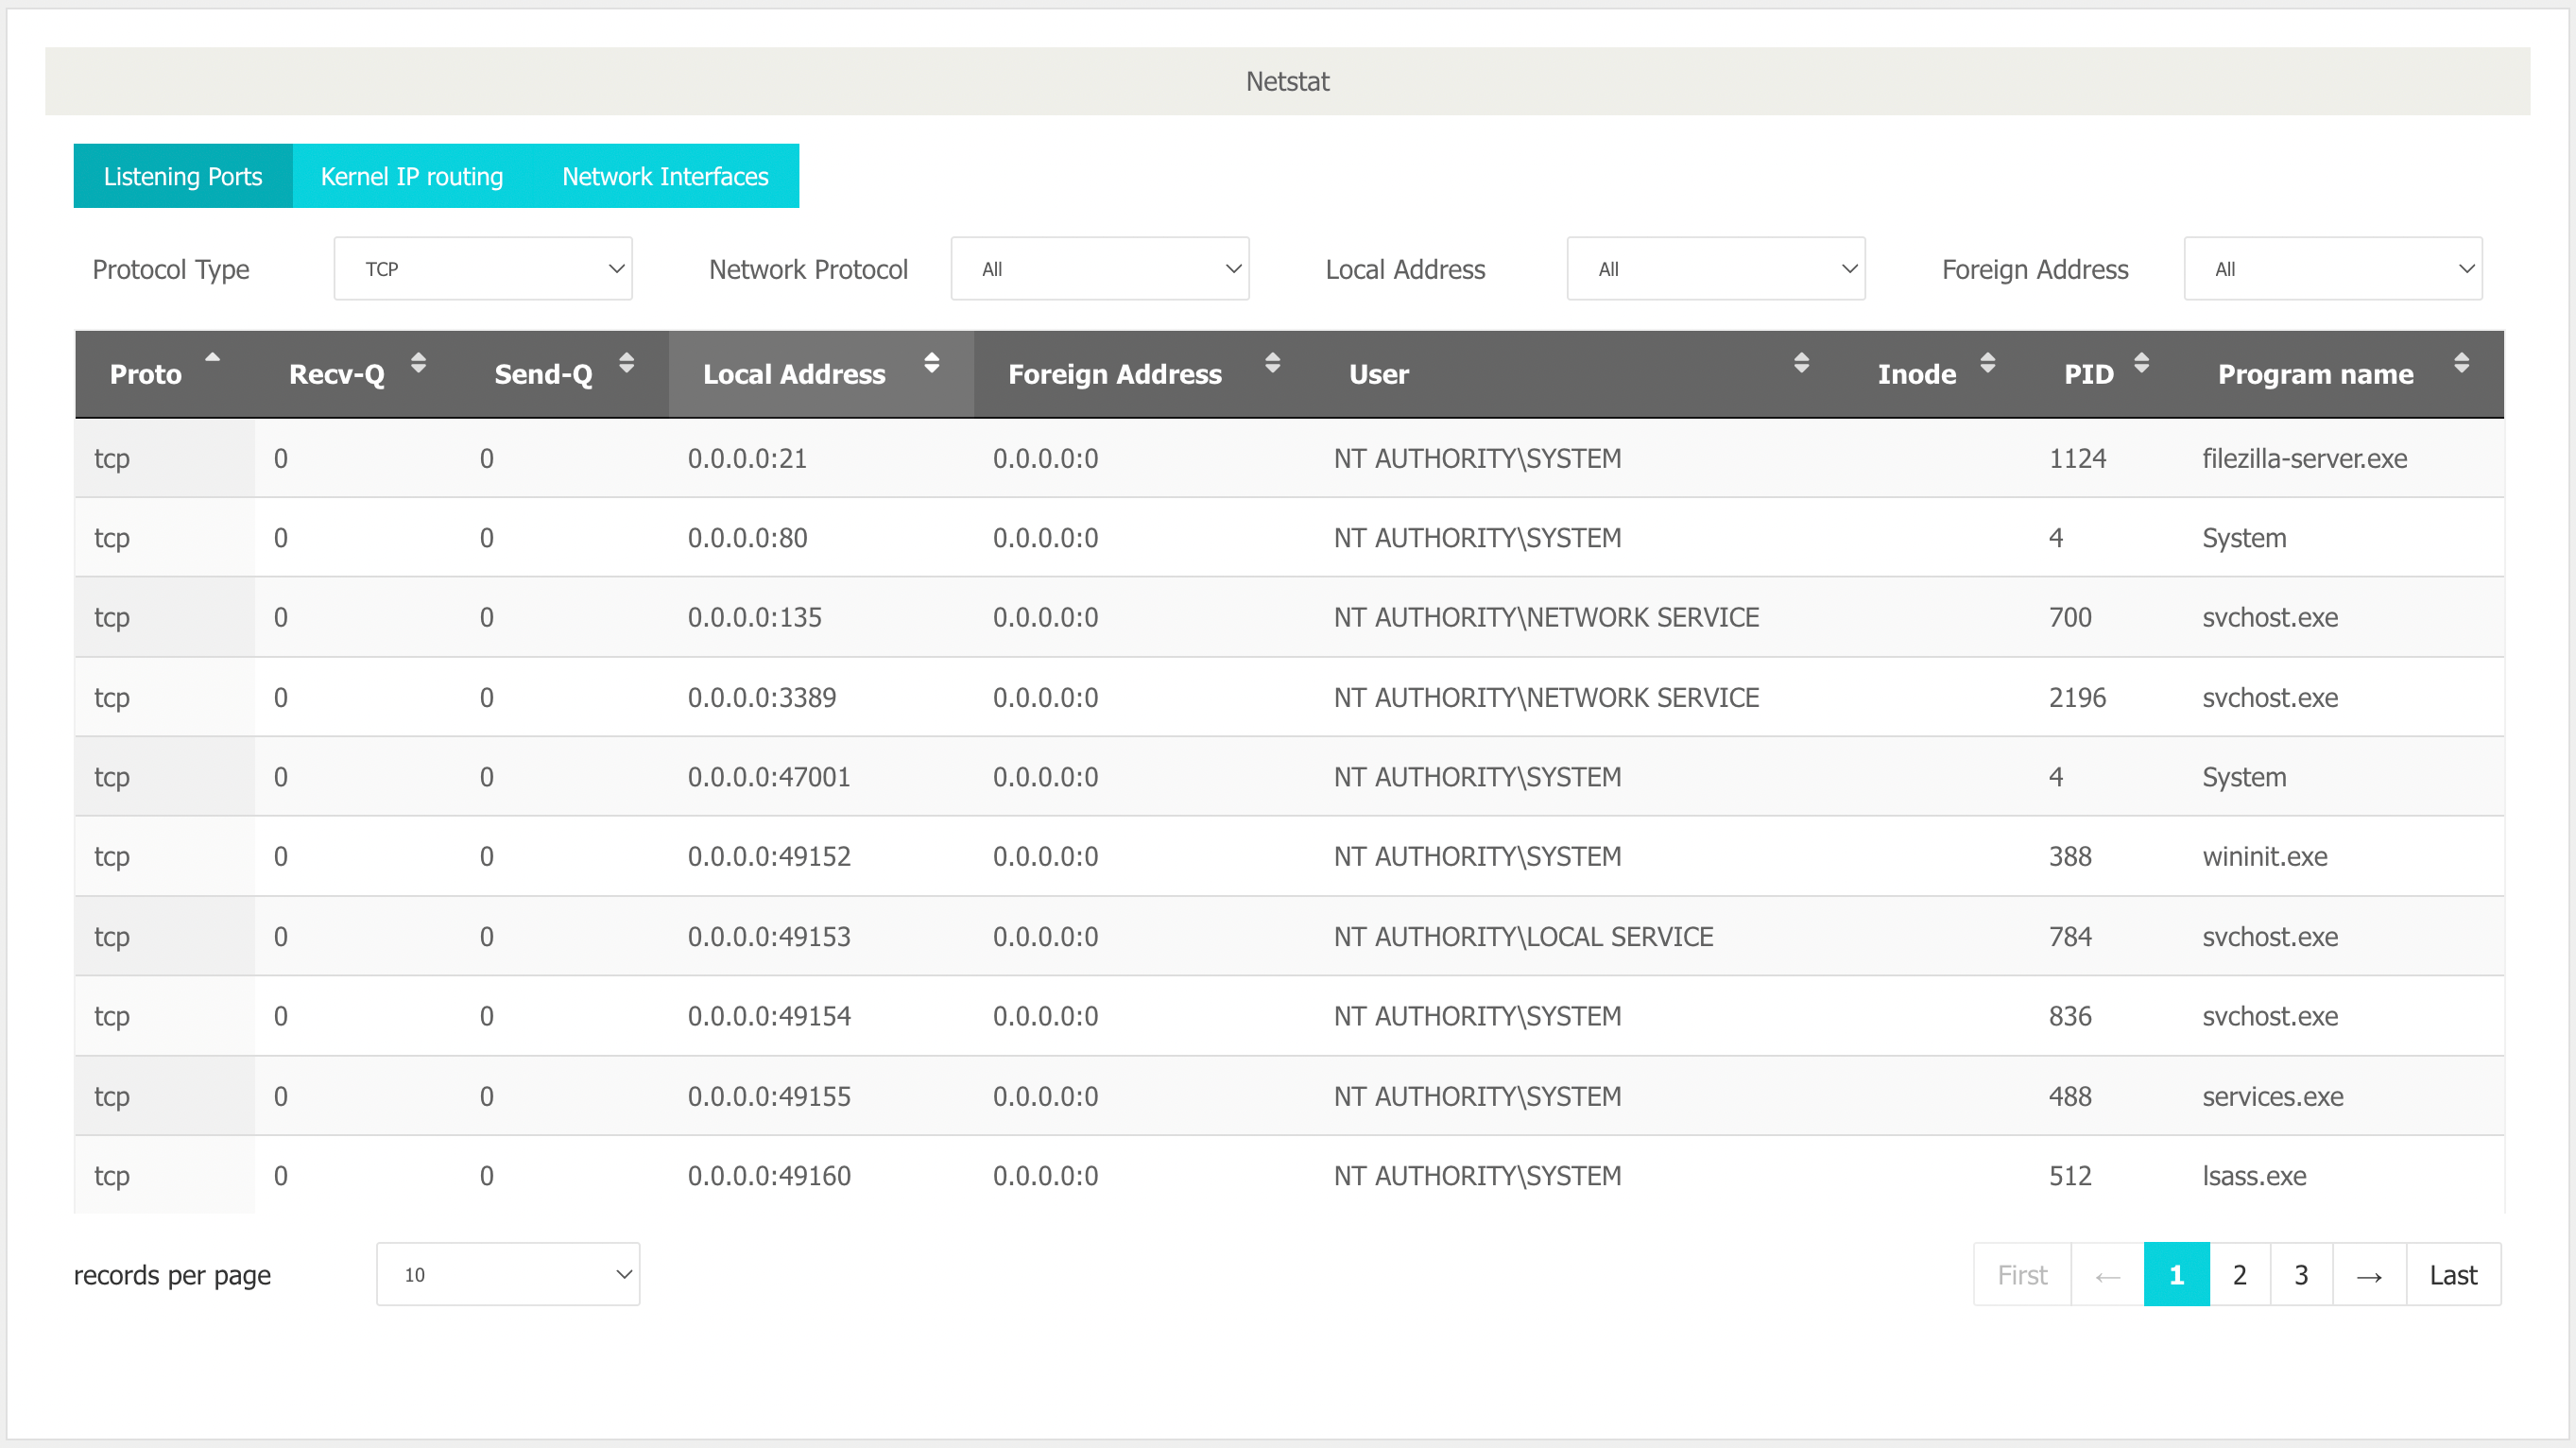The height and width of the screenshot is (1448, 2576).
Task: Click local address 0.0.0.0:49160
Action: (x=769, y=1176)
